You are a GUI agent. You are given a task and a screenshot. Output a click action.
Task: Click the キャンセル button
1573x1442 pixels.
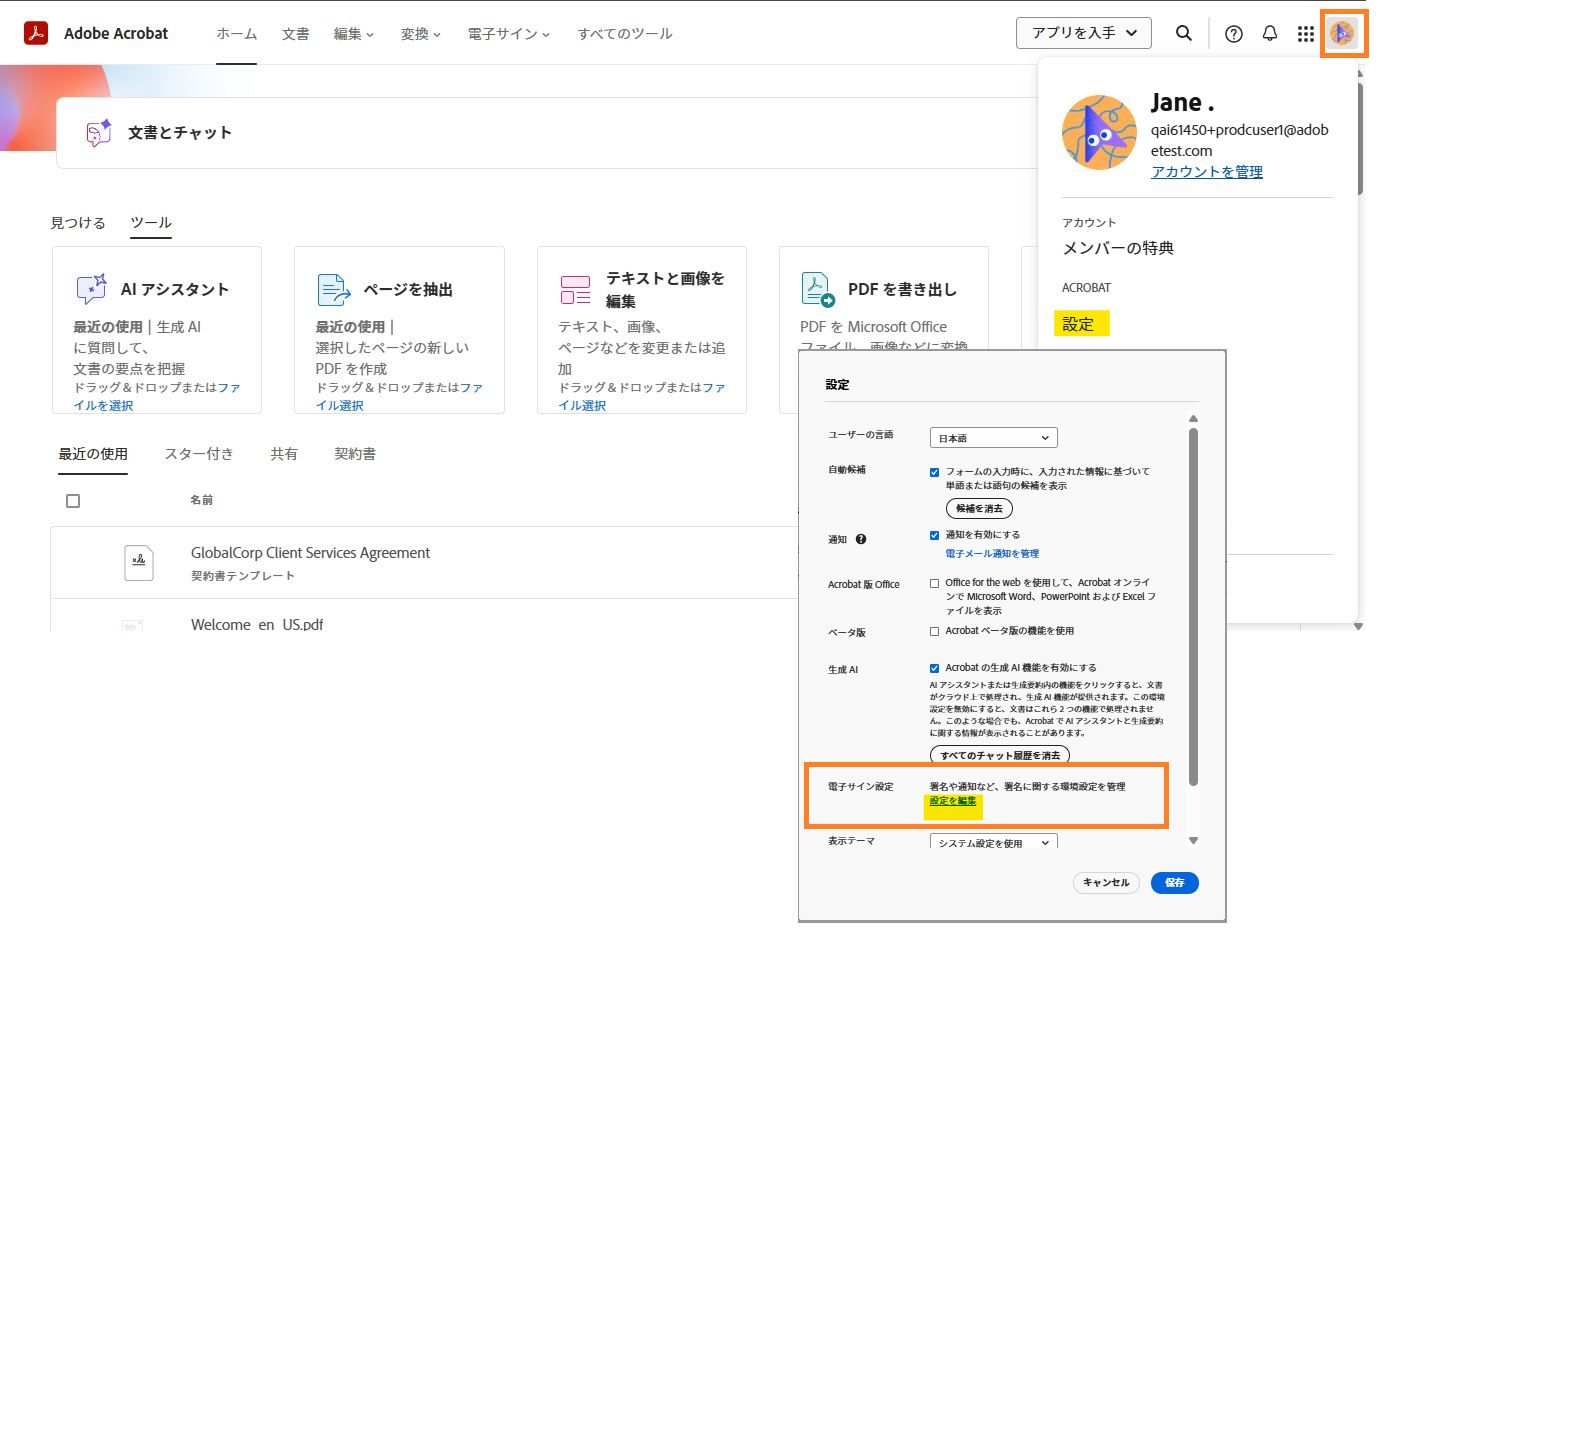point(1106,883)
